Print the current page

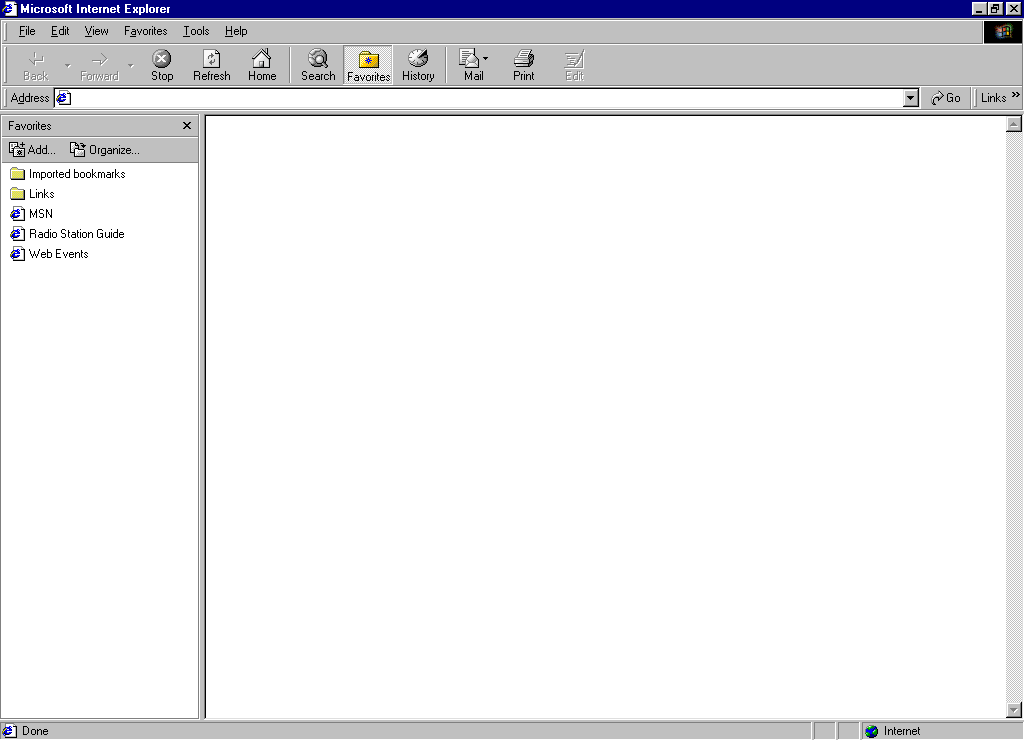(x=523, y=65)
